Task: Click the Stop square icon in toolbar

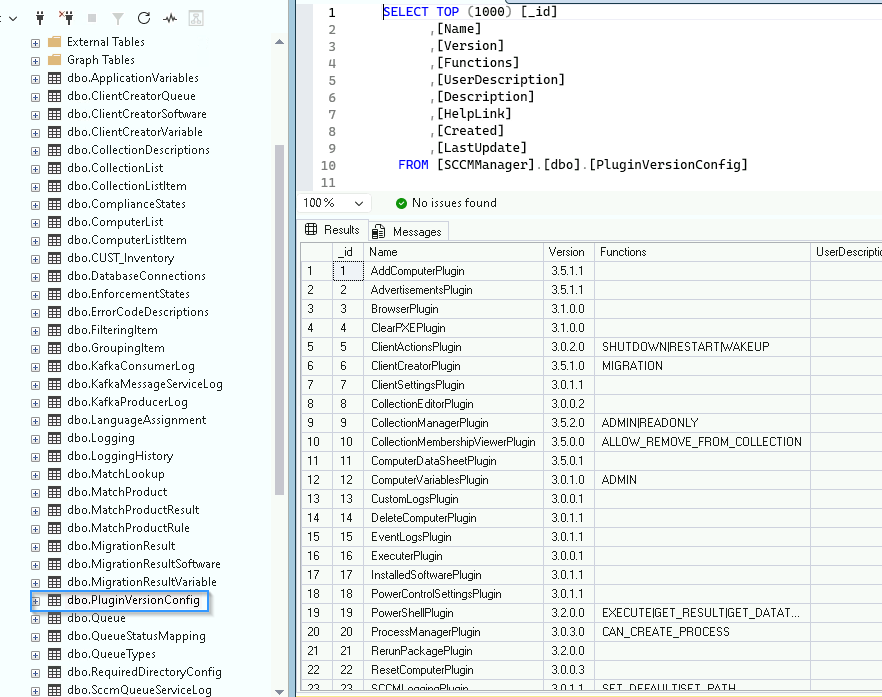Action: tap(93, 18)
